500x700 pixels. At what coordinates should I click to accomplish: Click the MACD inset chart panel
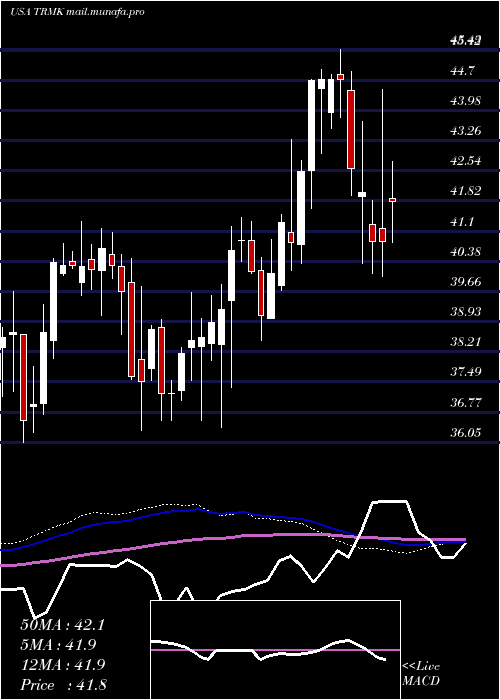(275, 650)
